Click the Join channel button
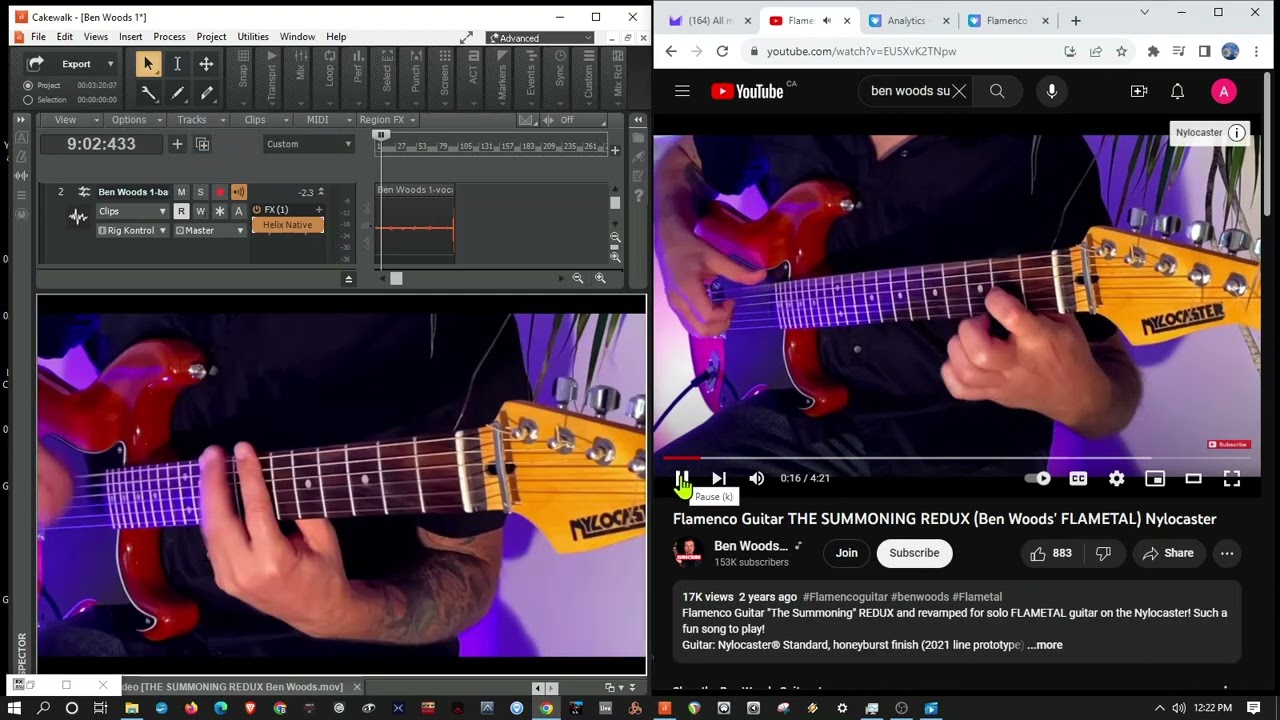The width and height of the screenshot is (1280, 720). tap(847, 553)
